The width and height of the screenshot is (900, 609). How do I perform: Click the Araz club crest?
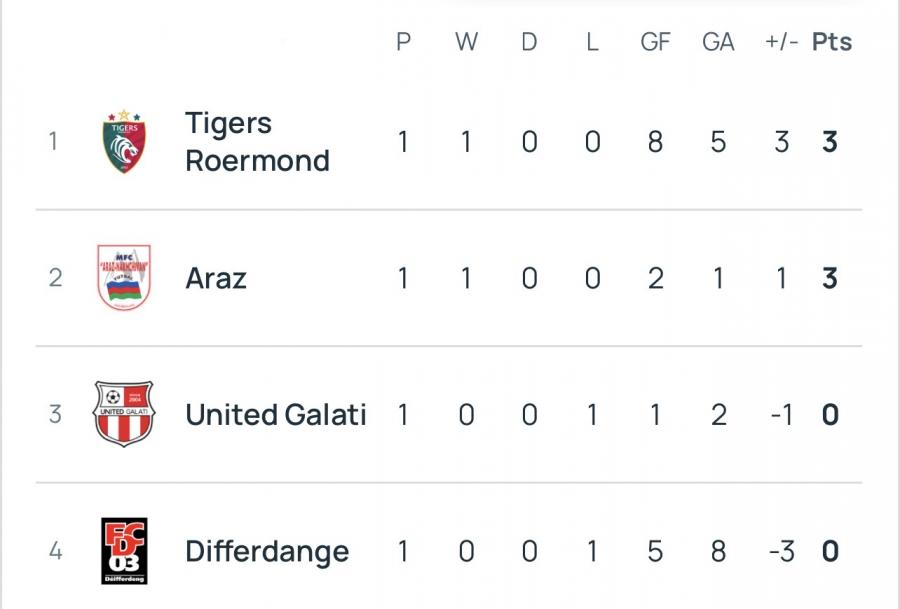pos(124,277)
